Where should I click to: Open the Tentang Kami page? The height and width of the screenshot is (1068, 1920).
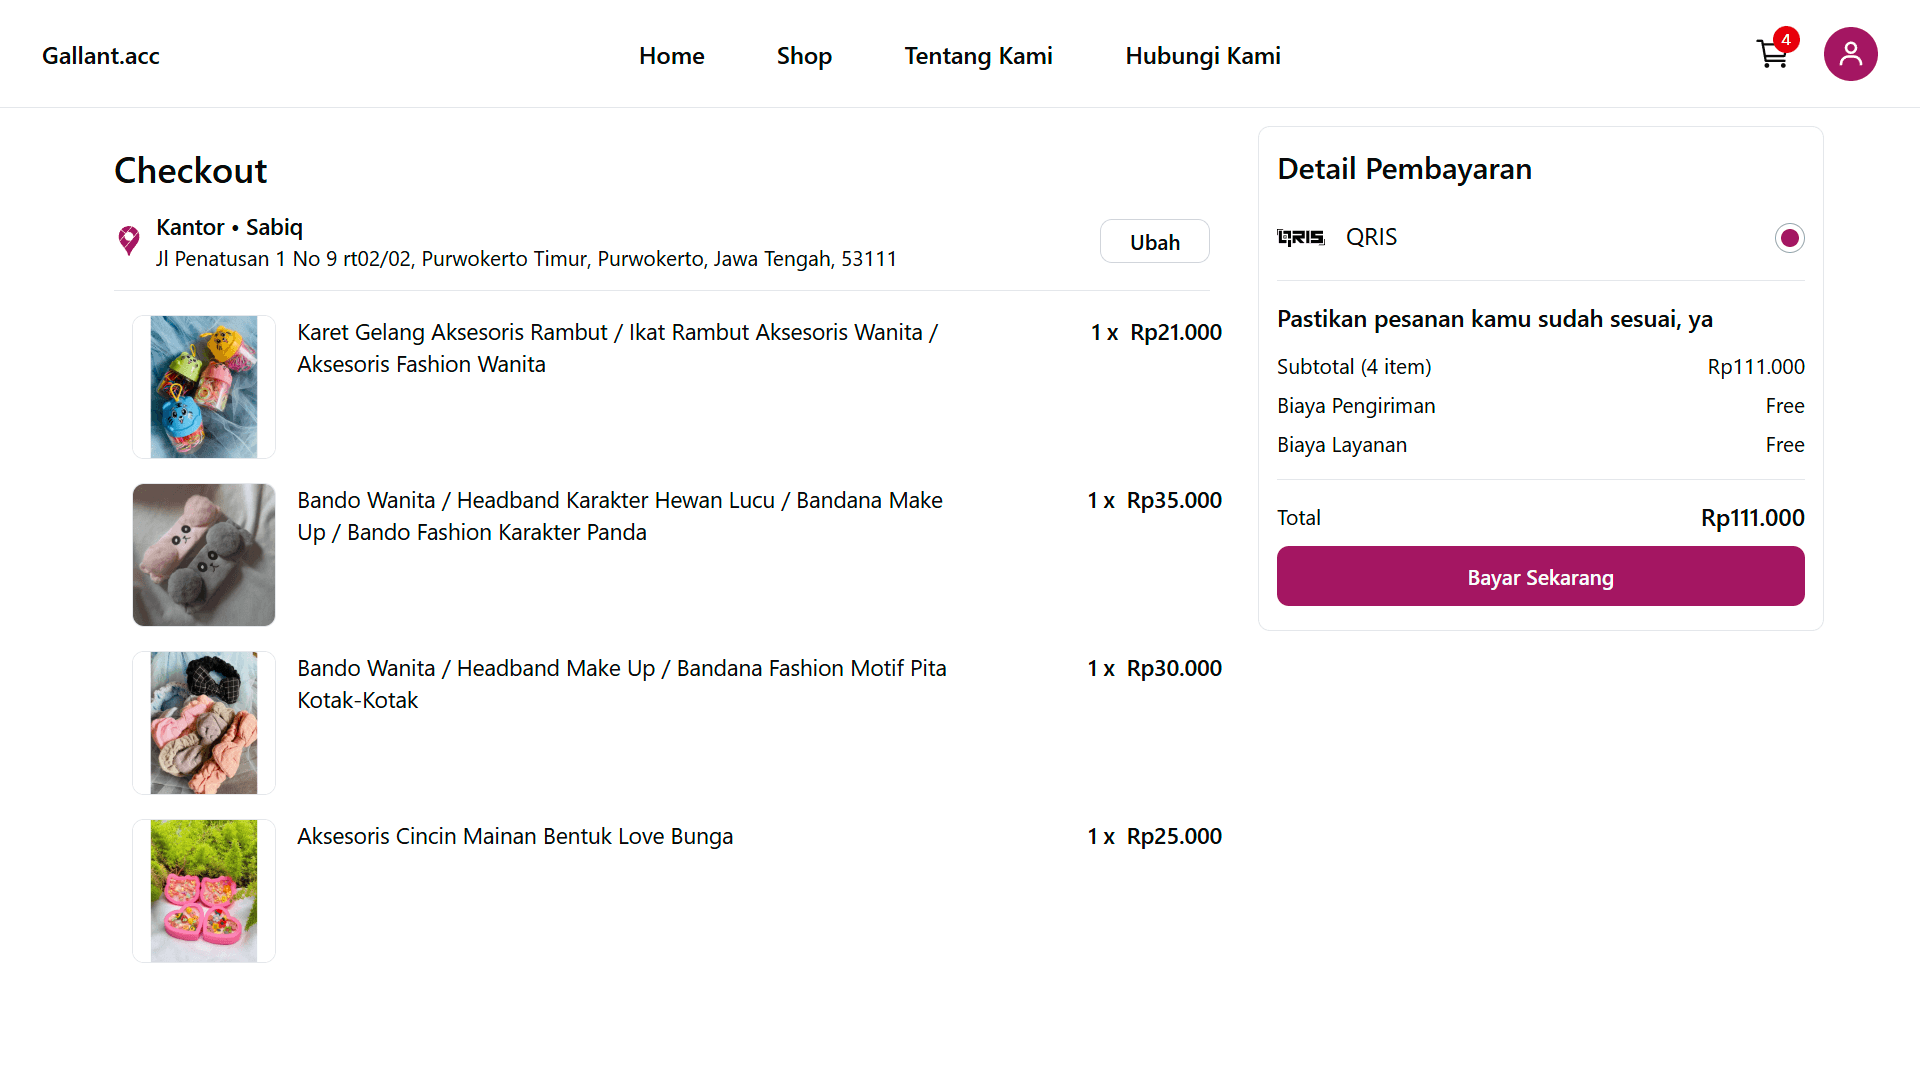tap(978, 56)
